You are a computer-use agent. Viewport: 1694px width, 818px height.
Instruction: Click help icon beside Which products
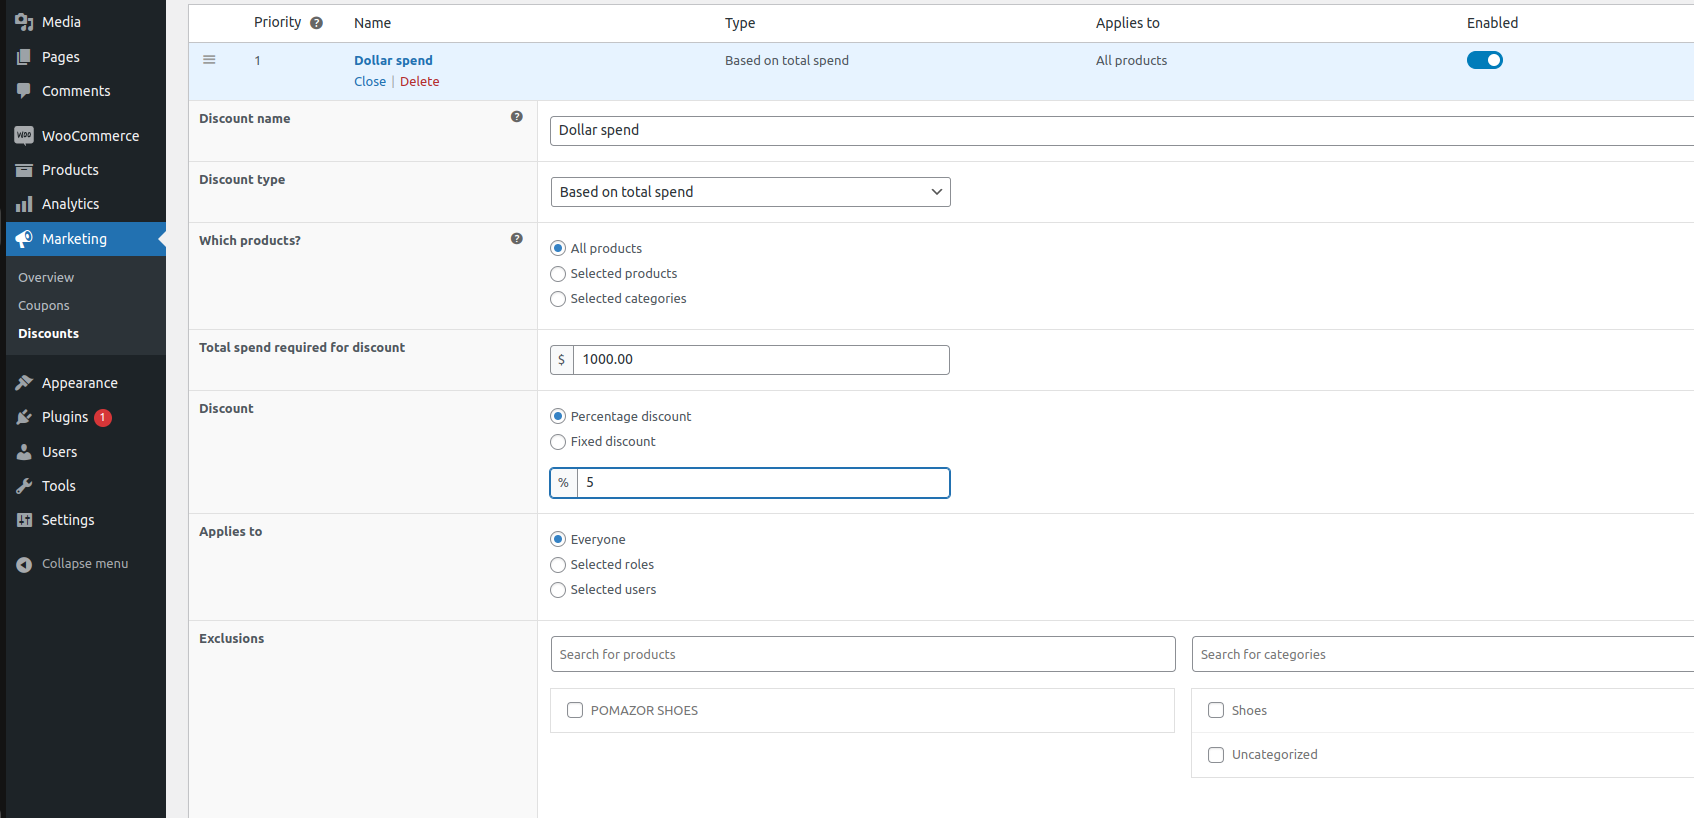(x=516, y=239)
